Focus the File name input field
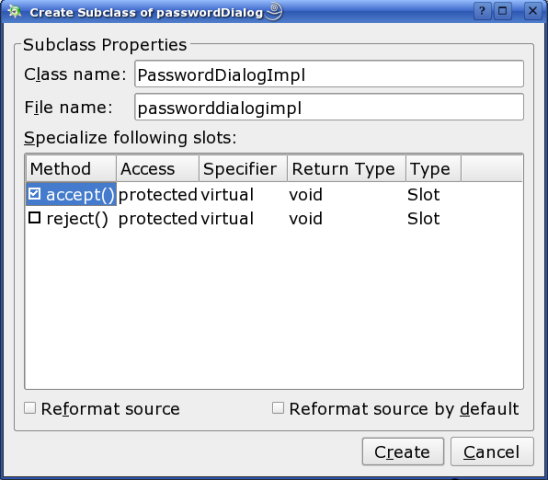Image resolution: width=548 pixels, height=480 pixels. coord(329,107)
